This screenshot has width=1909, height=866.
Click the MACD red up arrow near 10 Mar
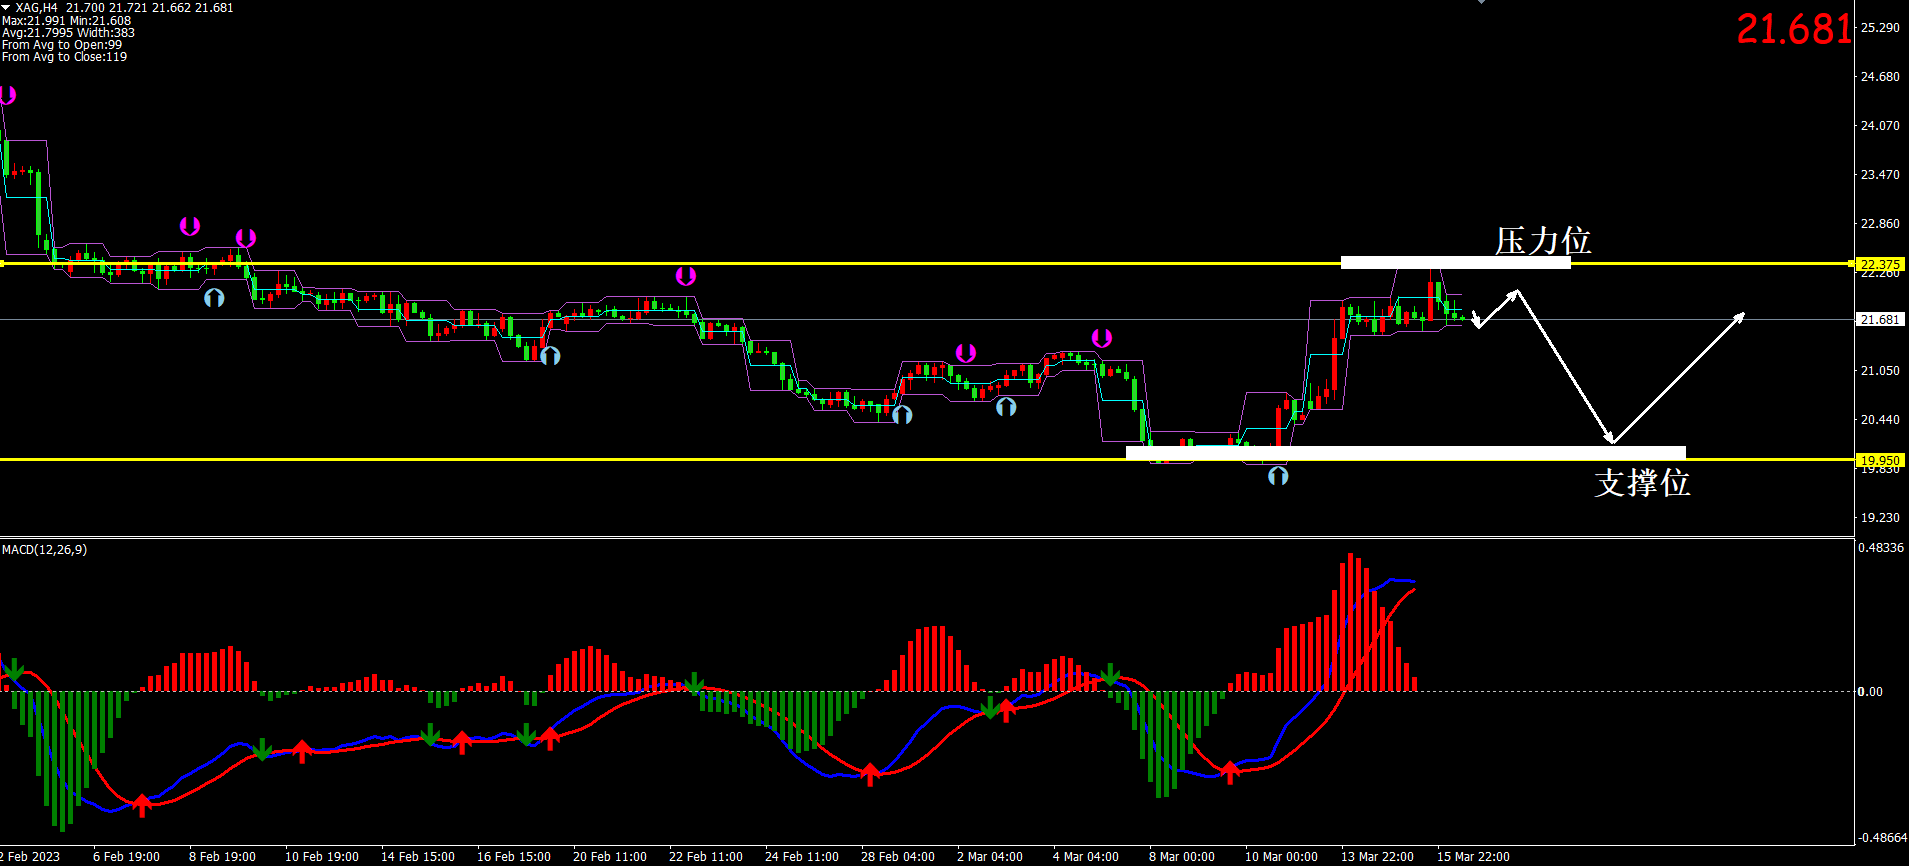(1230, 771)
